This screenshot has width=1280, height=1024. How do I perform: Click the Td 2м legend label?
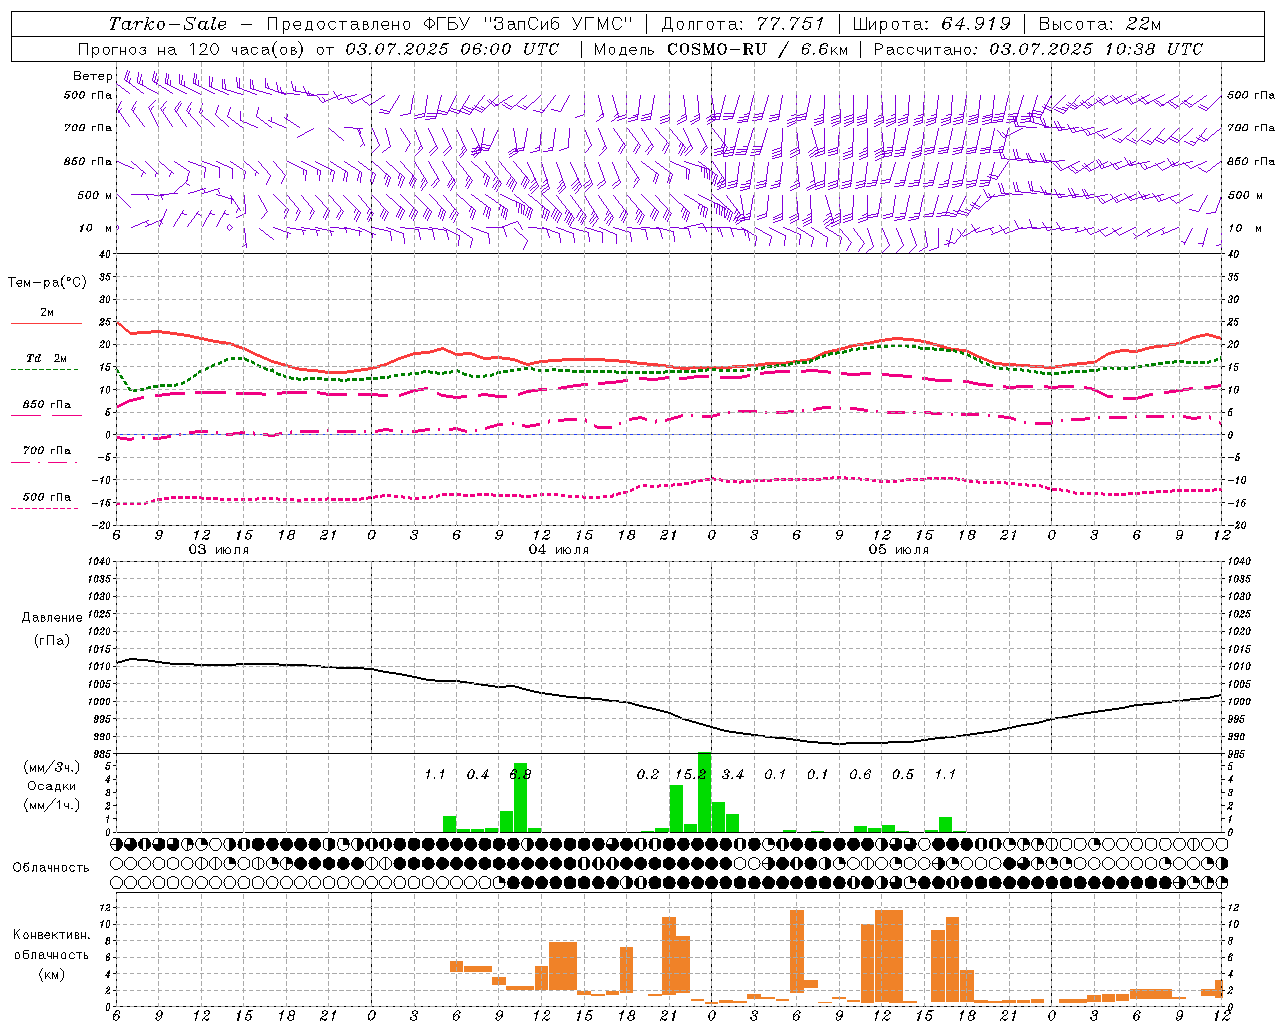point(47,358)
